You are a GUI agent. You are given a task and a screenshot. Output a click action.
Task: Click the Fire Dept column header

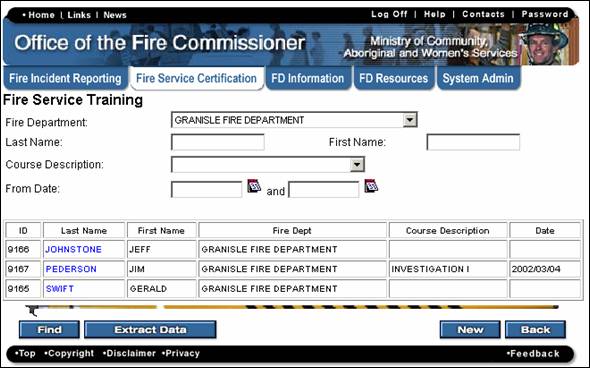[292, 230]
